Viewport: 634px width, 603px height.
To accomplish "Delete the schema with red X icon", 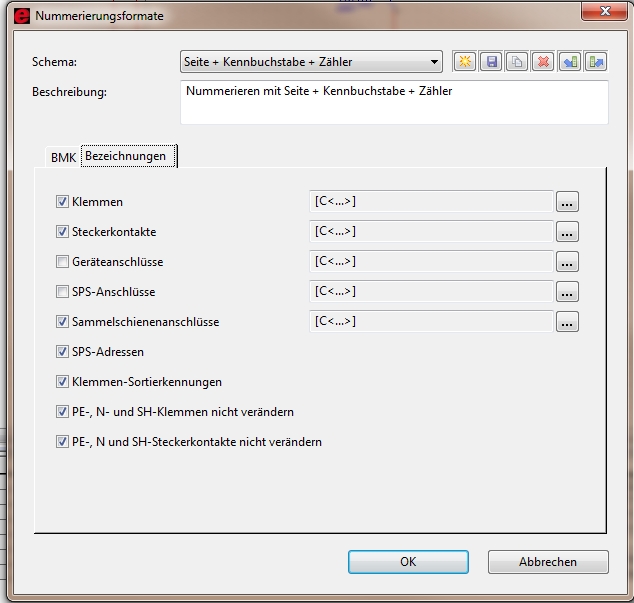I will 543,62.
